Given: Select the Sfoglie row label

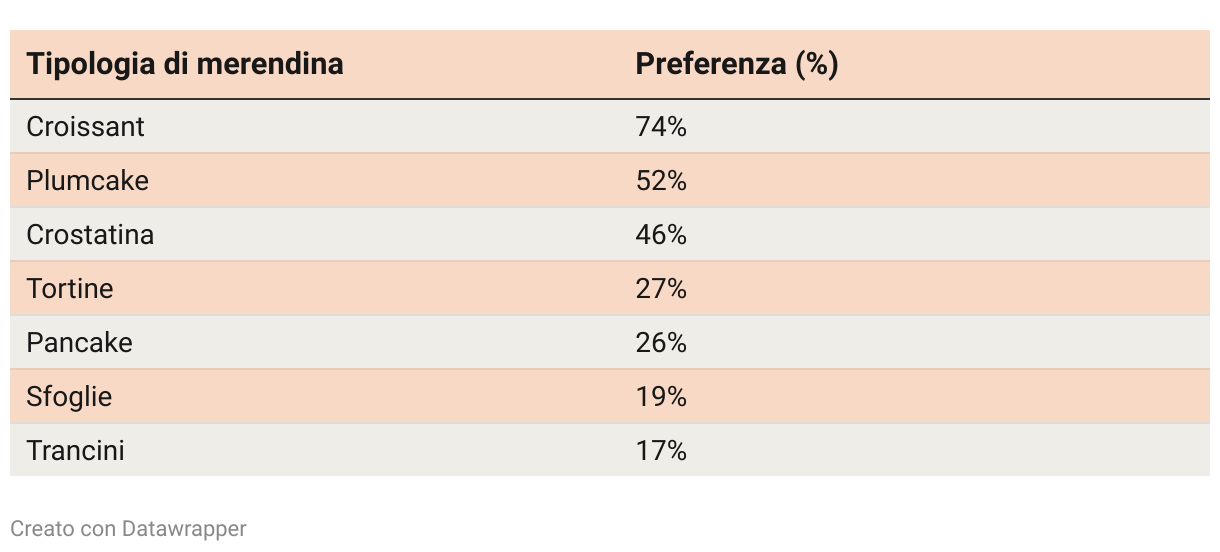Looking at the screenshot, I should (x=69, y=397).
